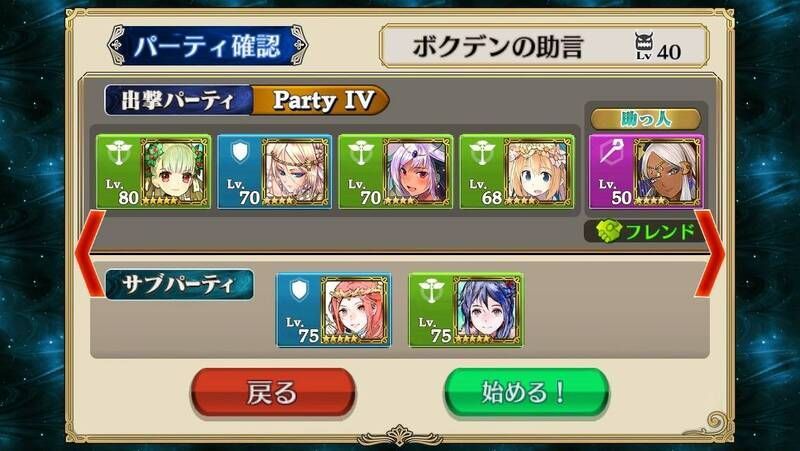Select the blue-haired level 75 sub character
The width and height of the screenshot is (800, 451).
click(466, 310)
